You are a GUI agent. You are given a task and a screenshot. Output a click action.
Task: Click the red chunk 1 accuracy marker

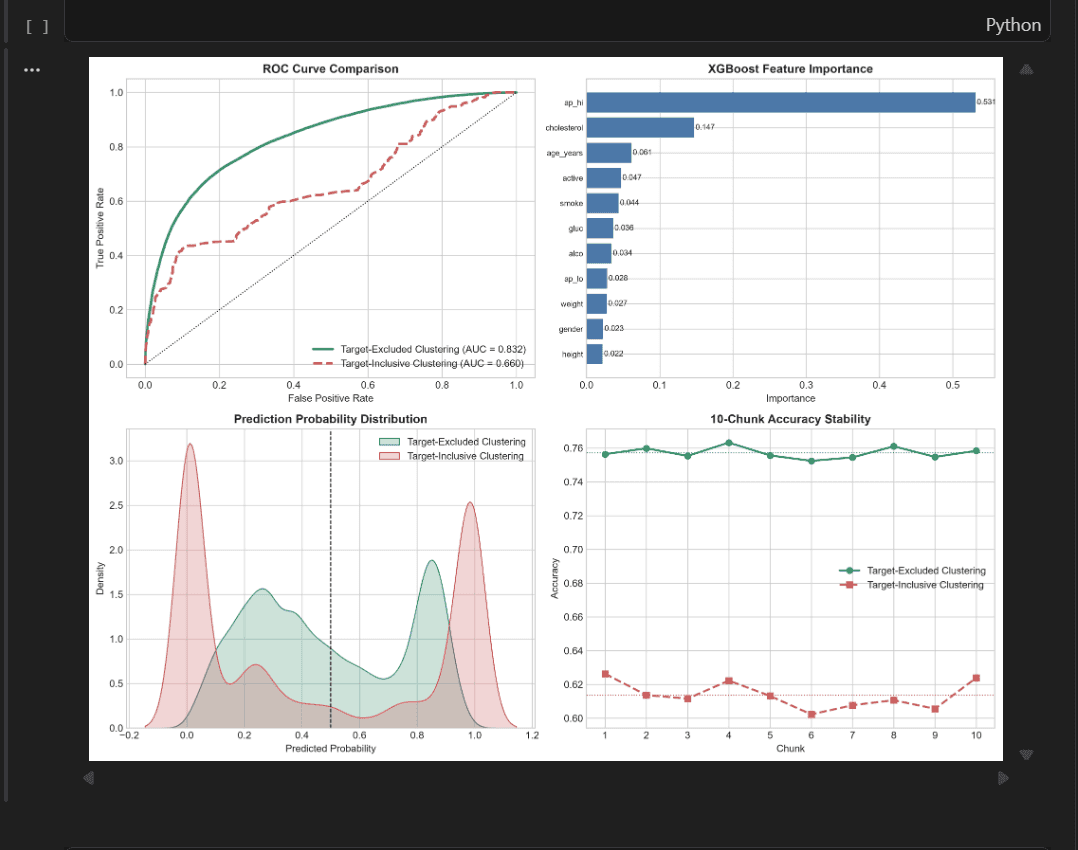click(x=606, y=674)
